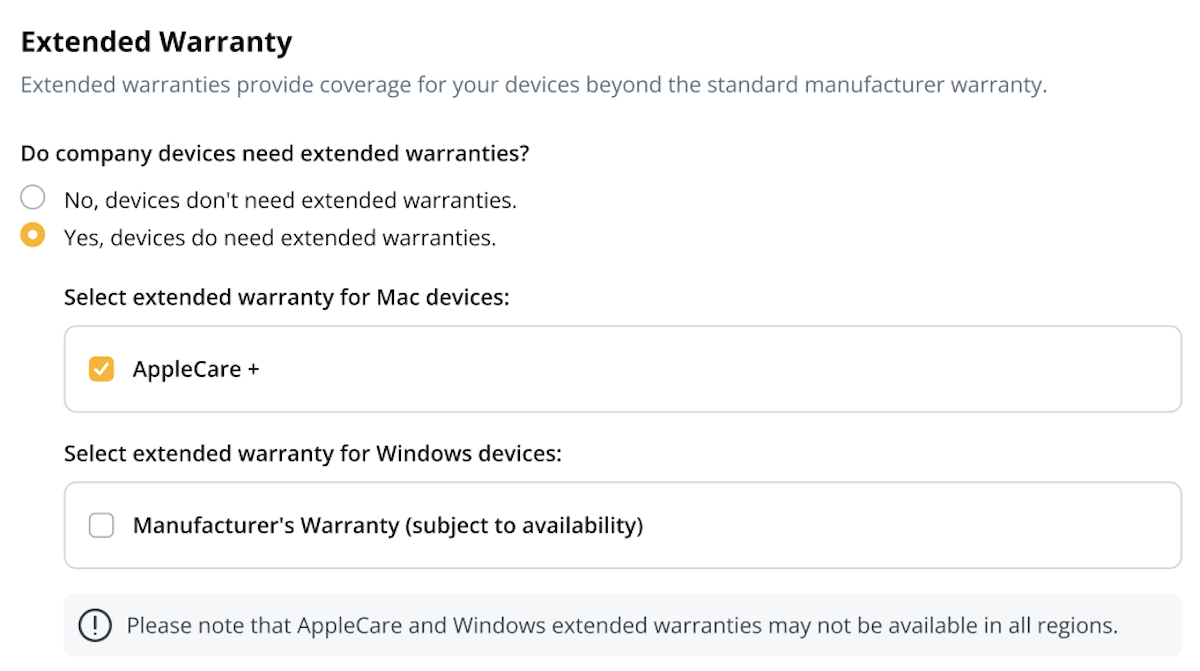
Task: Select the Yes extended warranties radio button
Action: coord(33,236)
